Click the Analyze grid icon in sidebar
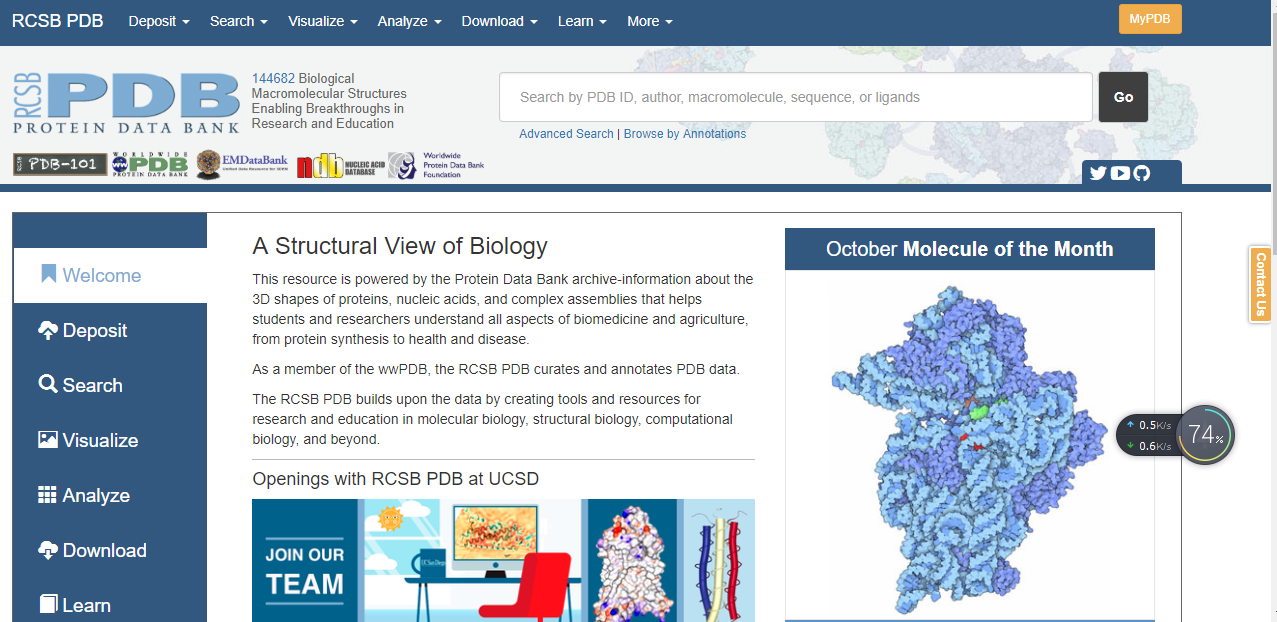1277x622 pixels. pos(48,494)
